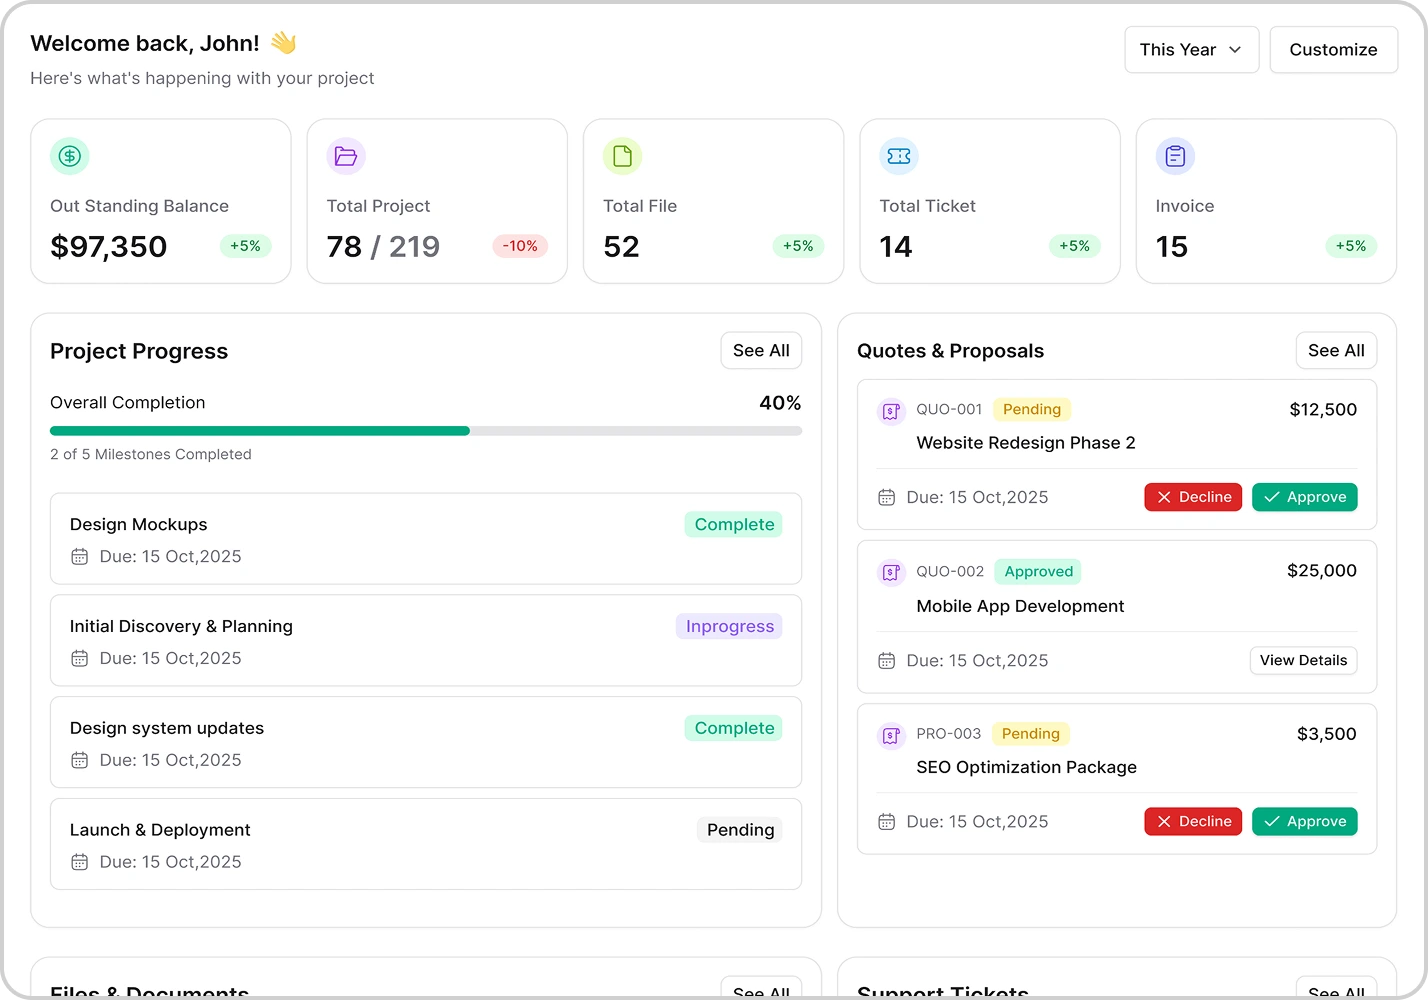Viewport: 1428px width, 1000px height.
Task: Click the quote icon beside PRO-003
Action: click(x=890, y=735)
